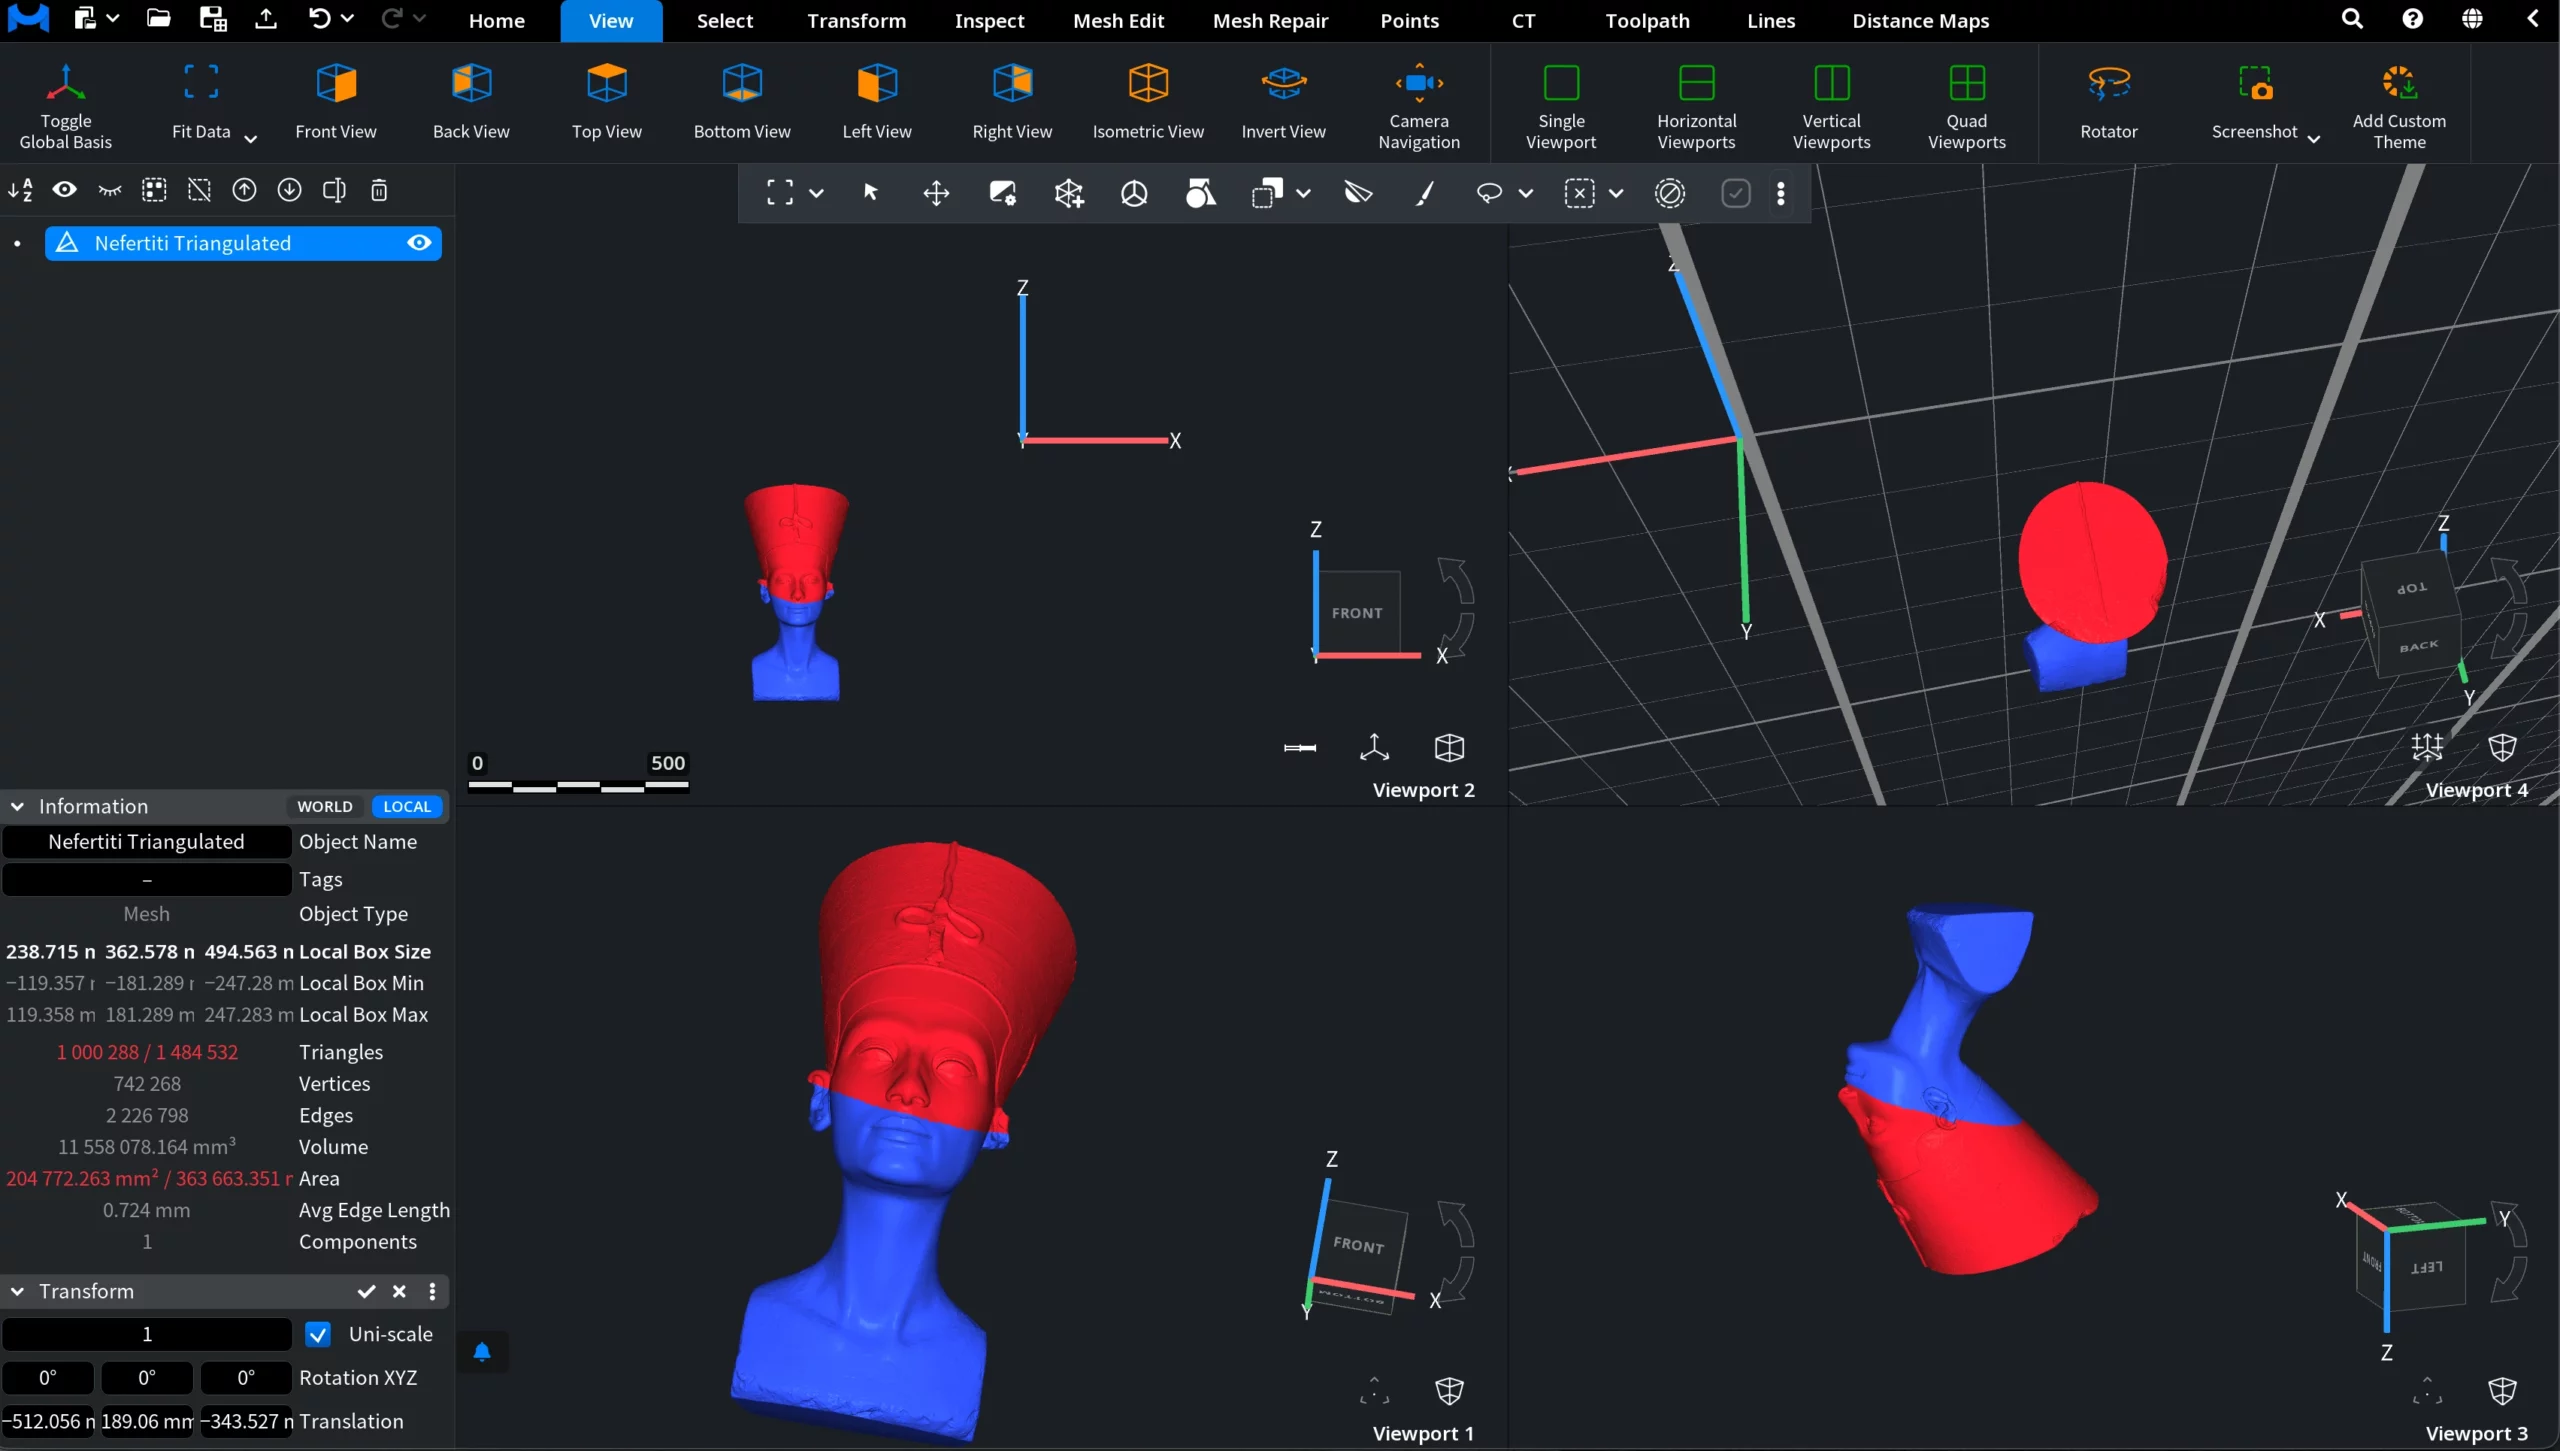Toggle Viewport 2 projection cube icon

(1449, 748)
